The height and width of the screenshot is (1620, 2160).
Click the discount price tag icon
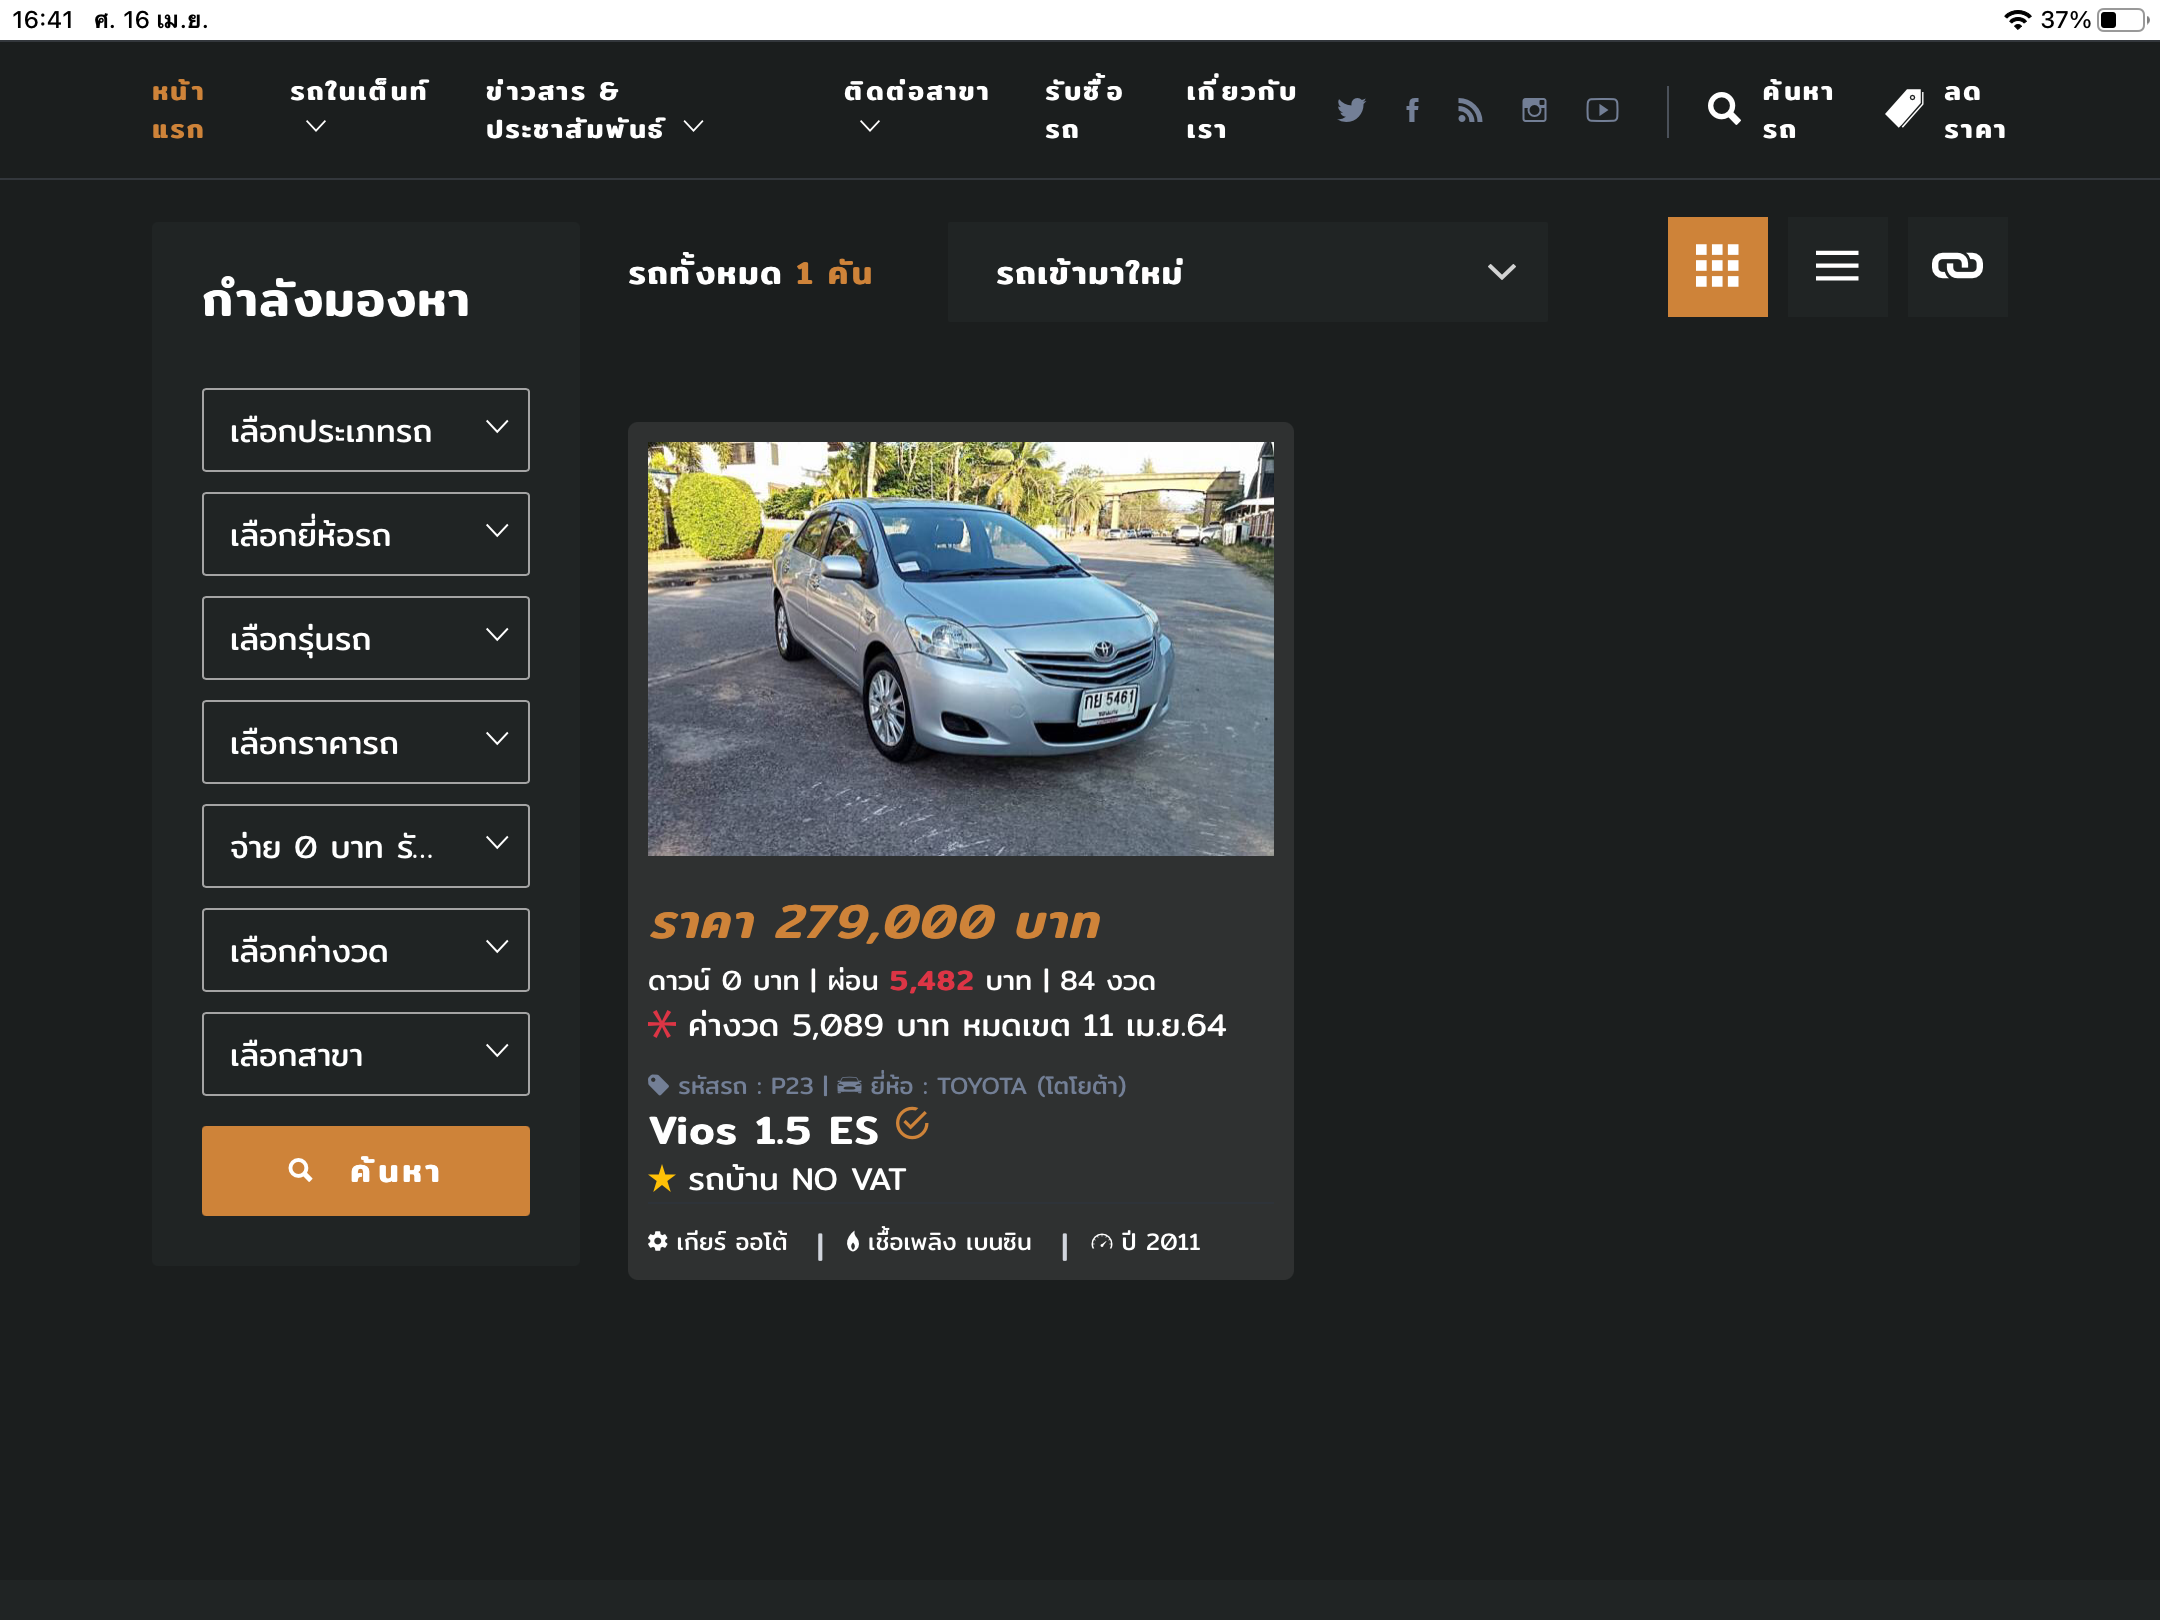1905,109
